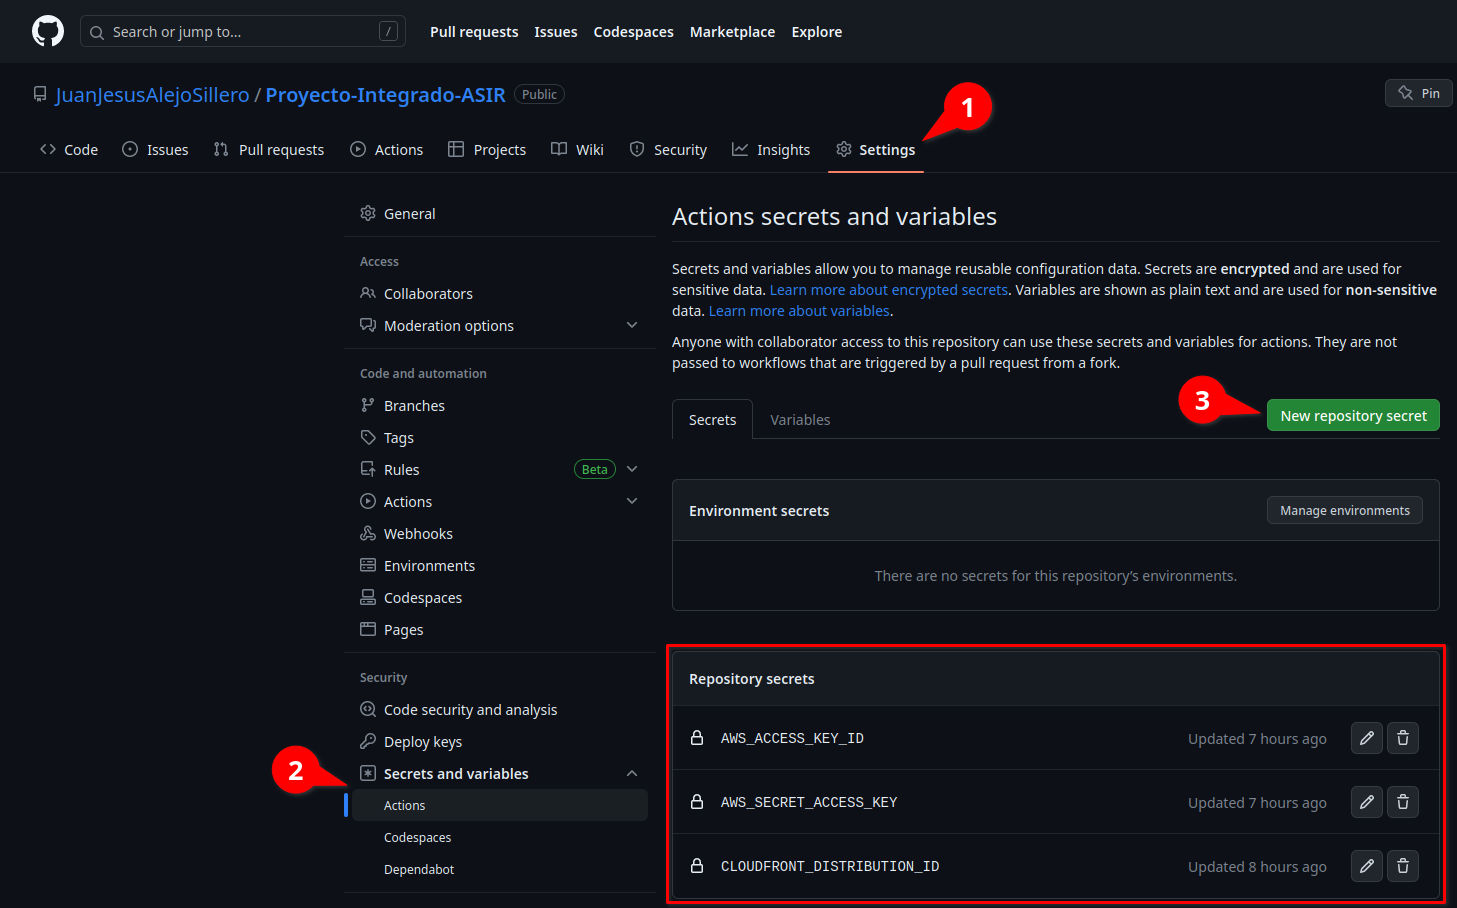Switch to the Variables tab
The width and height of the screenshot is (1457, 908).
pyautogui.click(x=800, y=420)
